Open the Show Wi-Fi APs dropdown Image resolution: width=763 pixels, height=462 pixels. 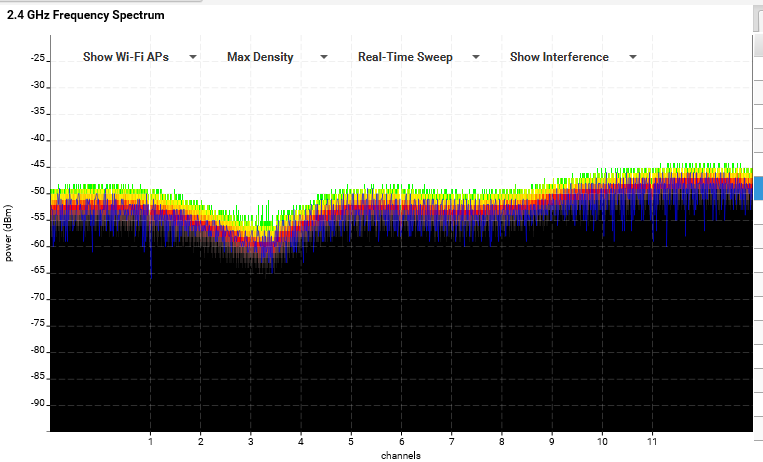click(140, 57)
